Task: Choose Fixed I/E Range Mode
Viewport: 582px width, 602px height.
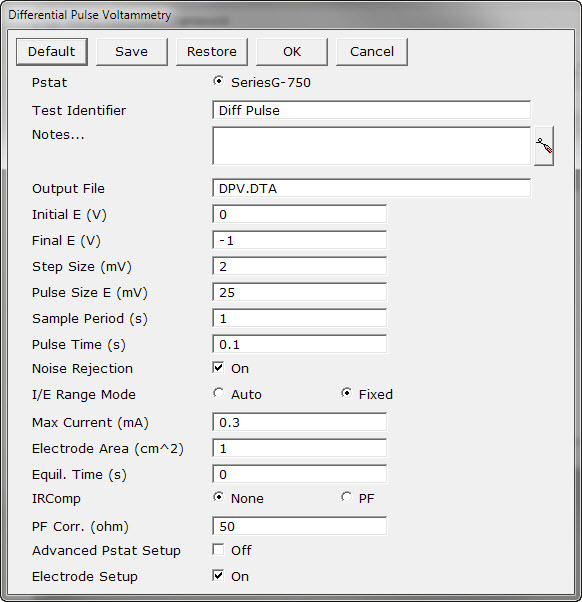Action: [x=346, y=393]
